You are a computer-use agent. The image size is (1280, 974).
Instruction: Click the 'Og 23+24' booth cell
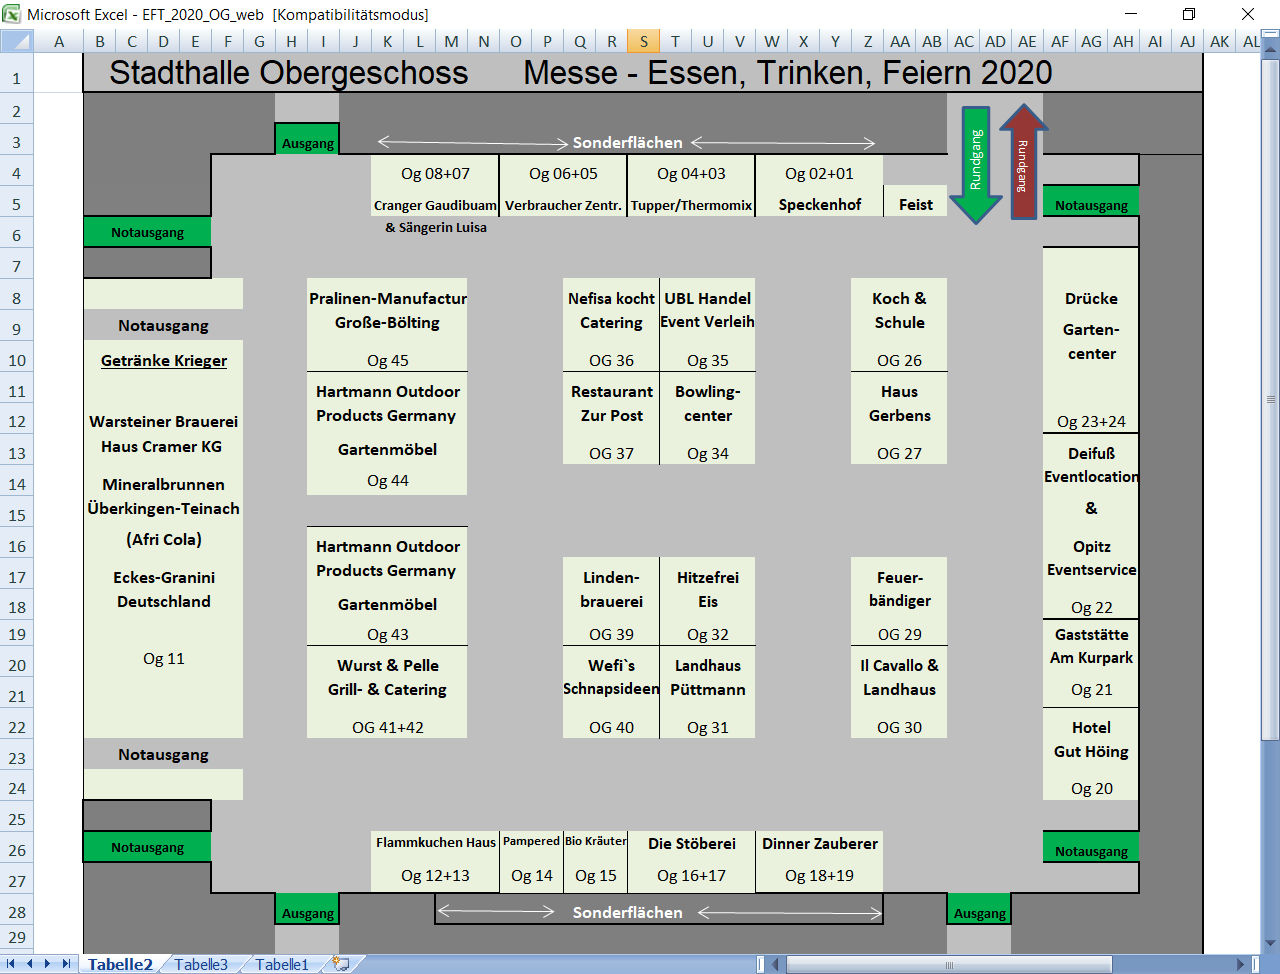coord(1091,422)
